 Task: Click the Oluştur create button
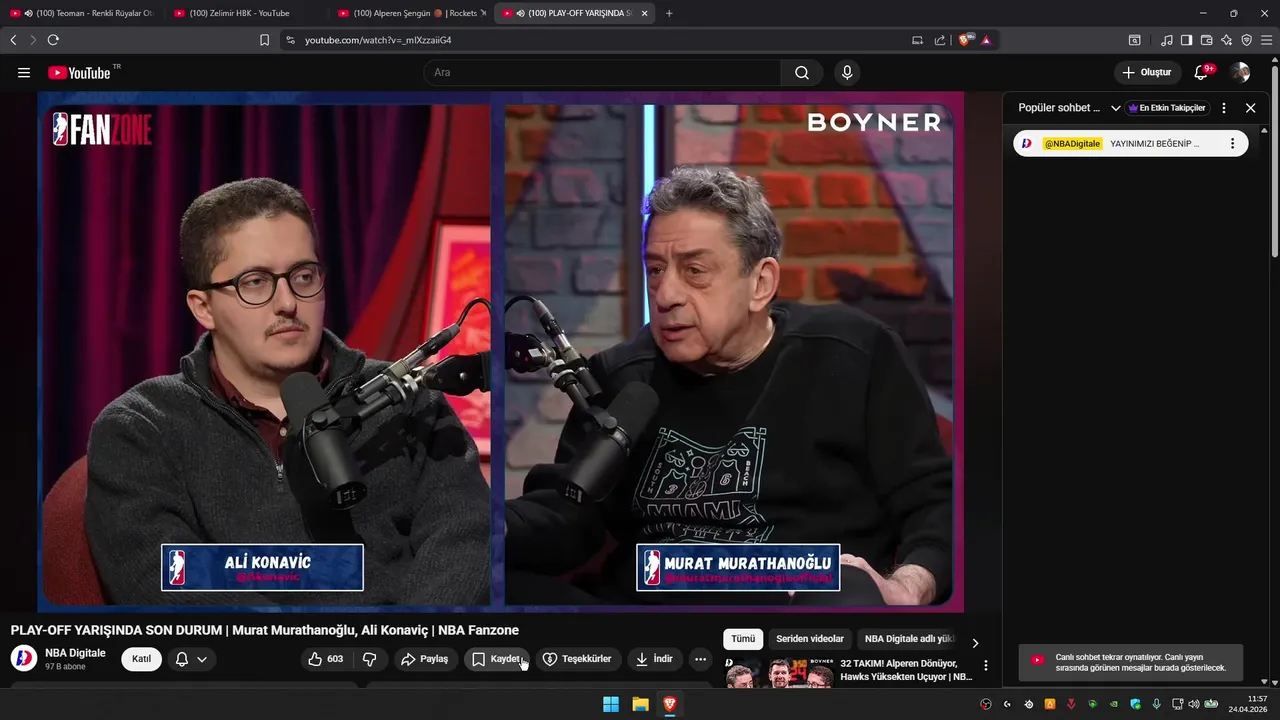pyautogui.click(x=1147, y=72)
